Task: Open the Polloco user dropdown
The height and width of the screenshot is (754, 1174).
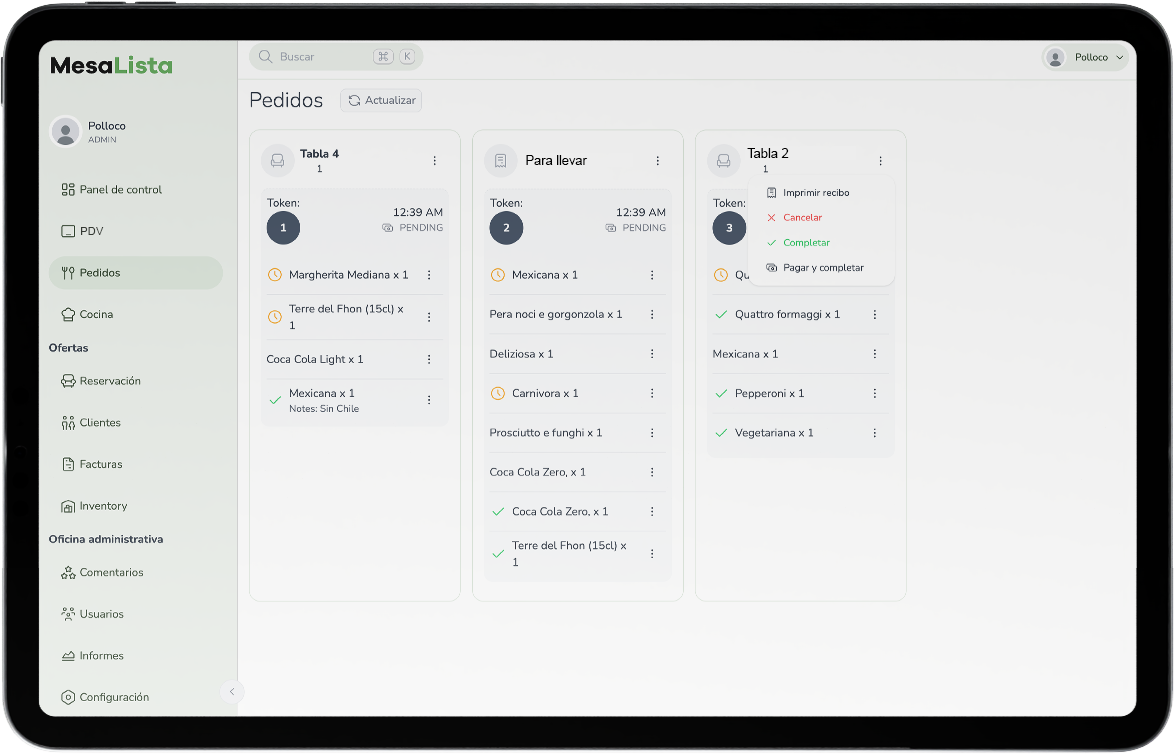Action: point(1085,58)
